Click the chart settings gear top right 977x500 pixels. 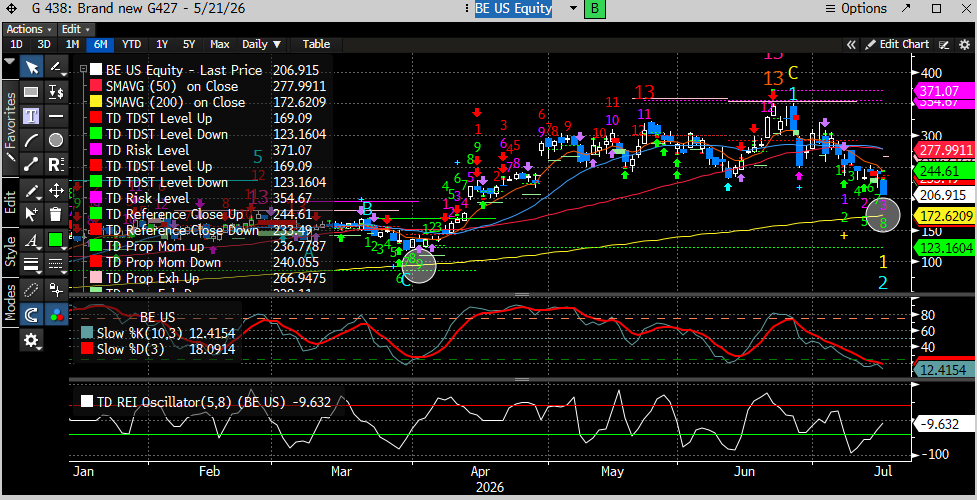pyautogui.click(x=964, y=44)
